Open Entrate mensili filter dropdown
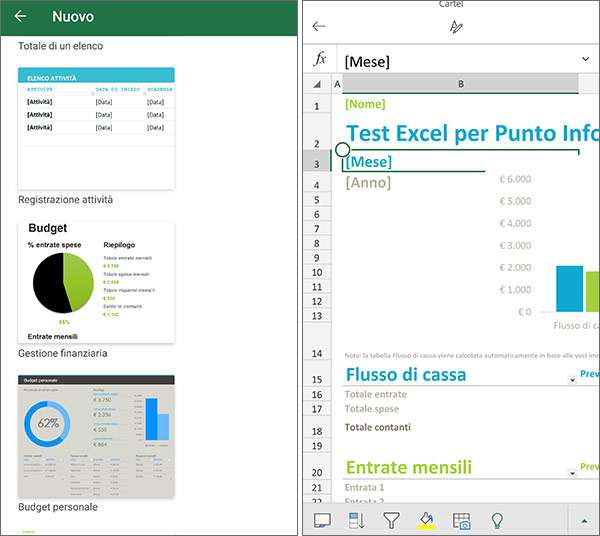The height and width of the screenshot is (536, 600). click(x=572, y=473)
